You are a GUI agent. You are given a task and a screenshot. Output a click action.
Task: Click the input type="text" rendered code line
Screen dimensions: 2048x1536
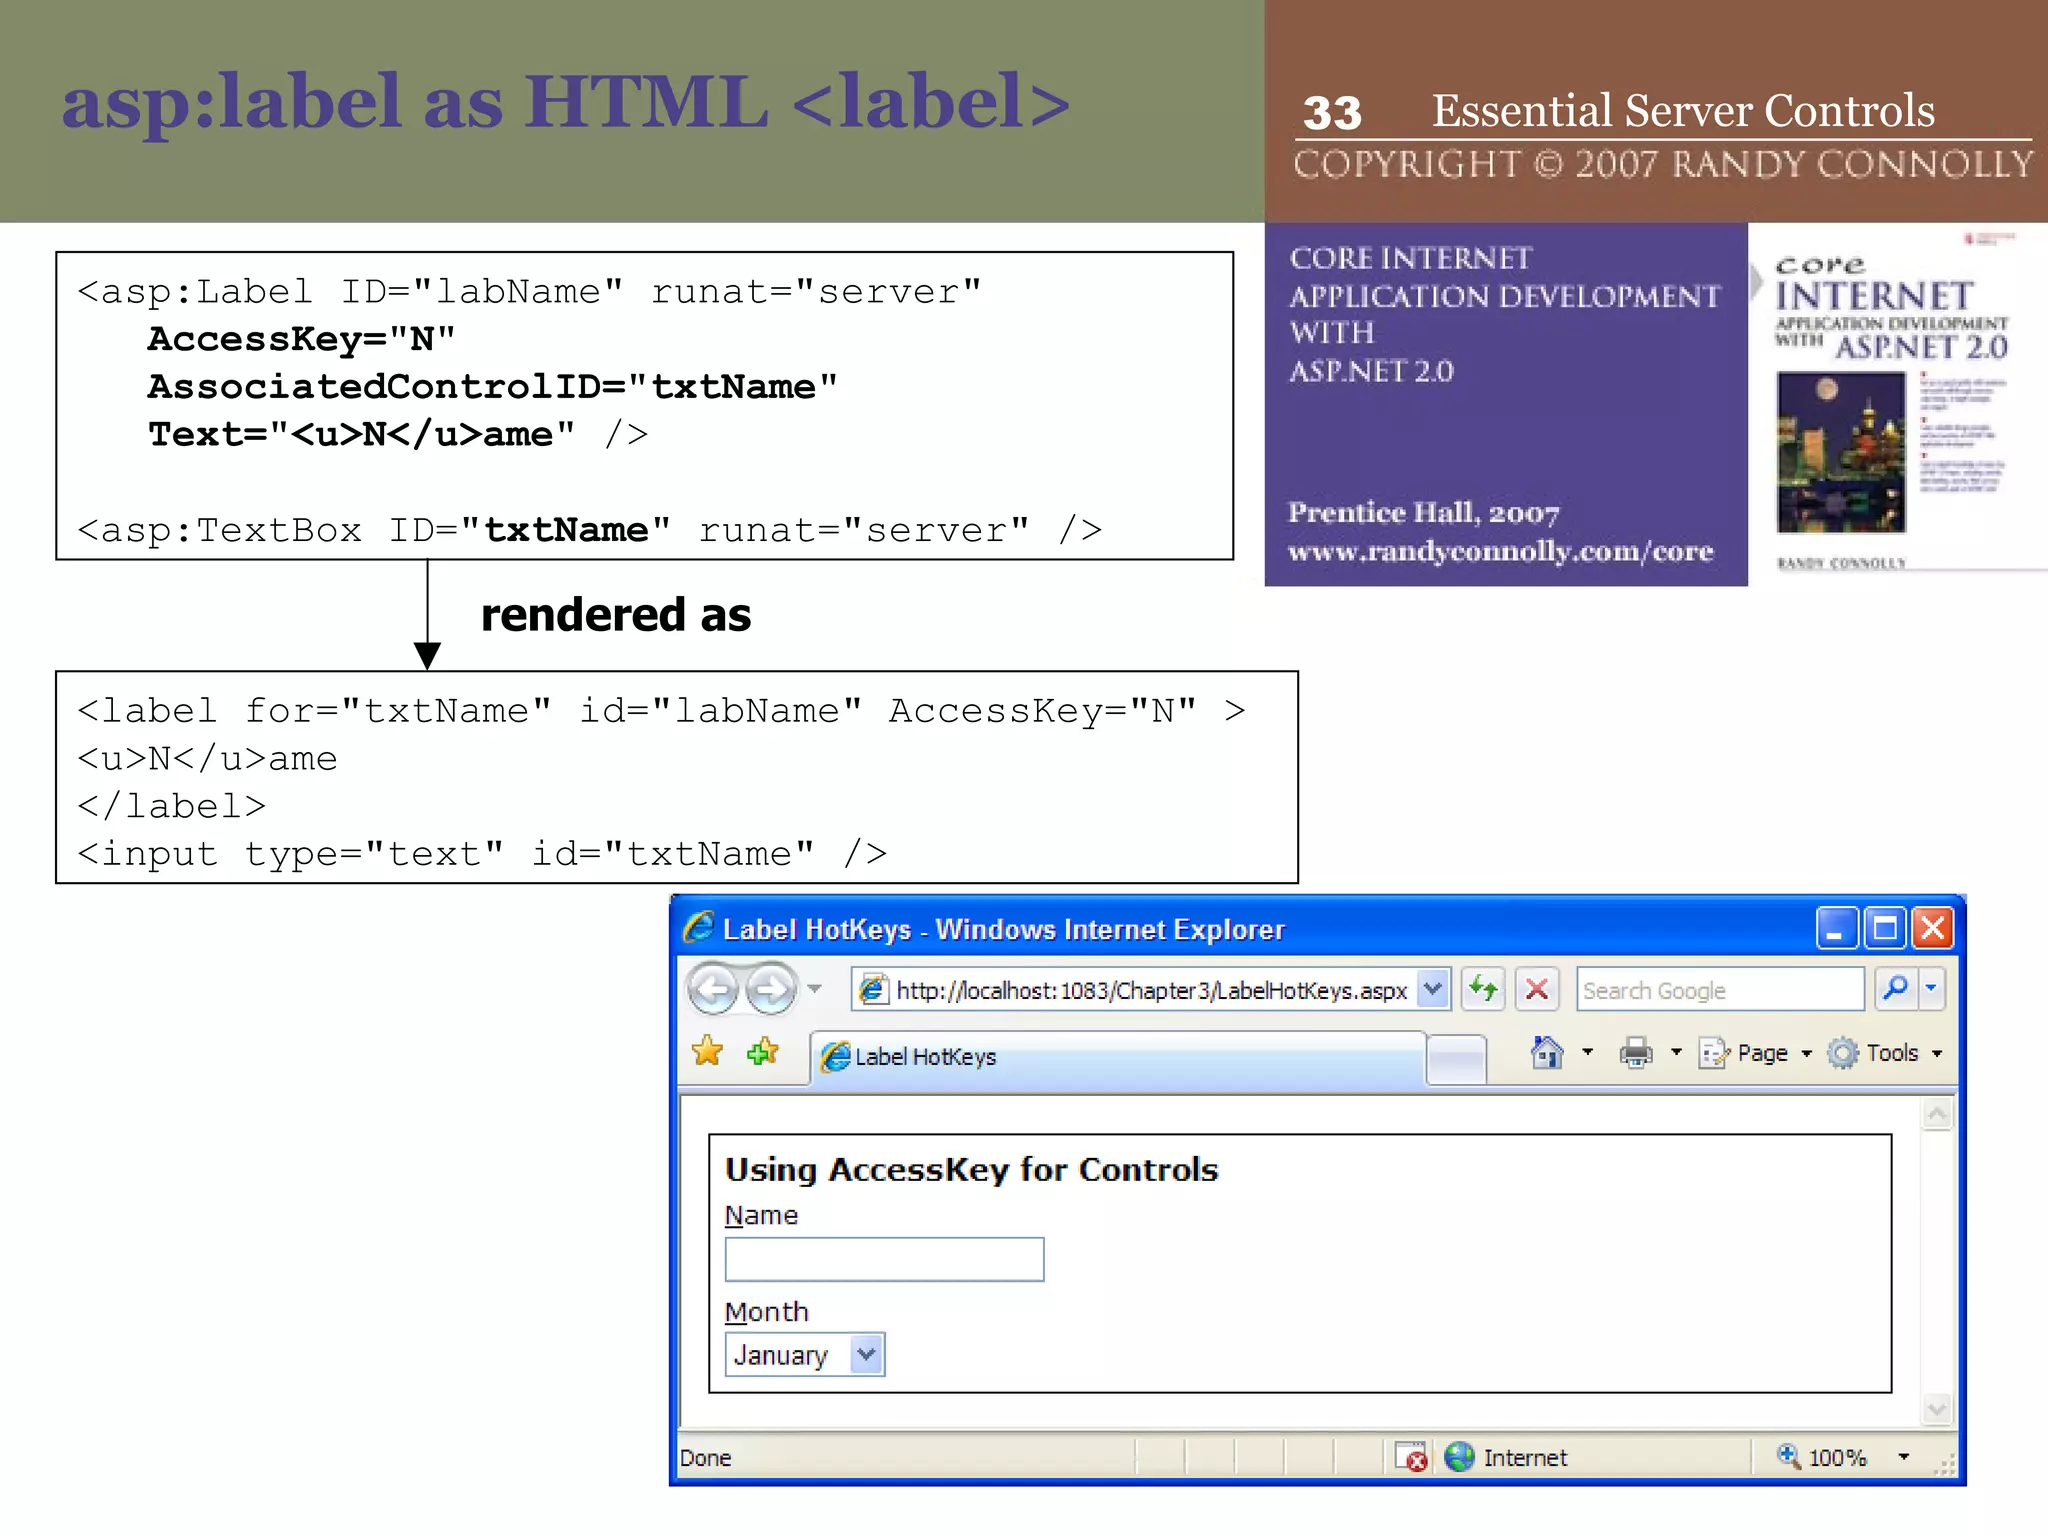coord(482,853)
